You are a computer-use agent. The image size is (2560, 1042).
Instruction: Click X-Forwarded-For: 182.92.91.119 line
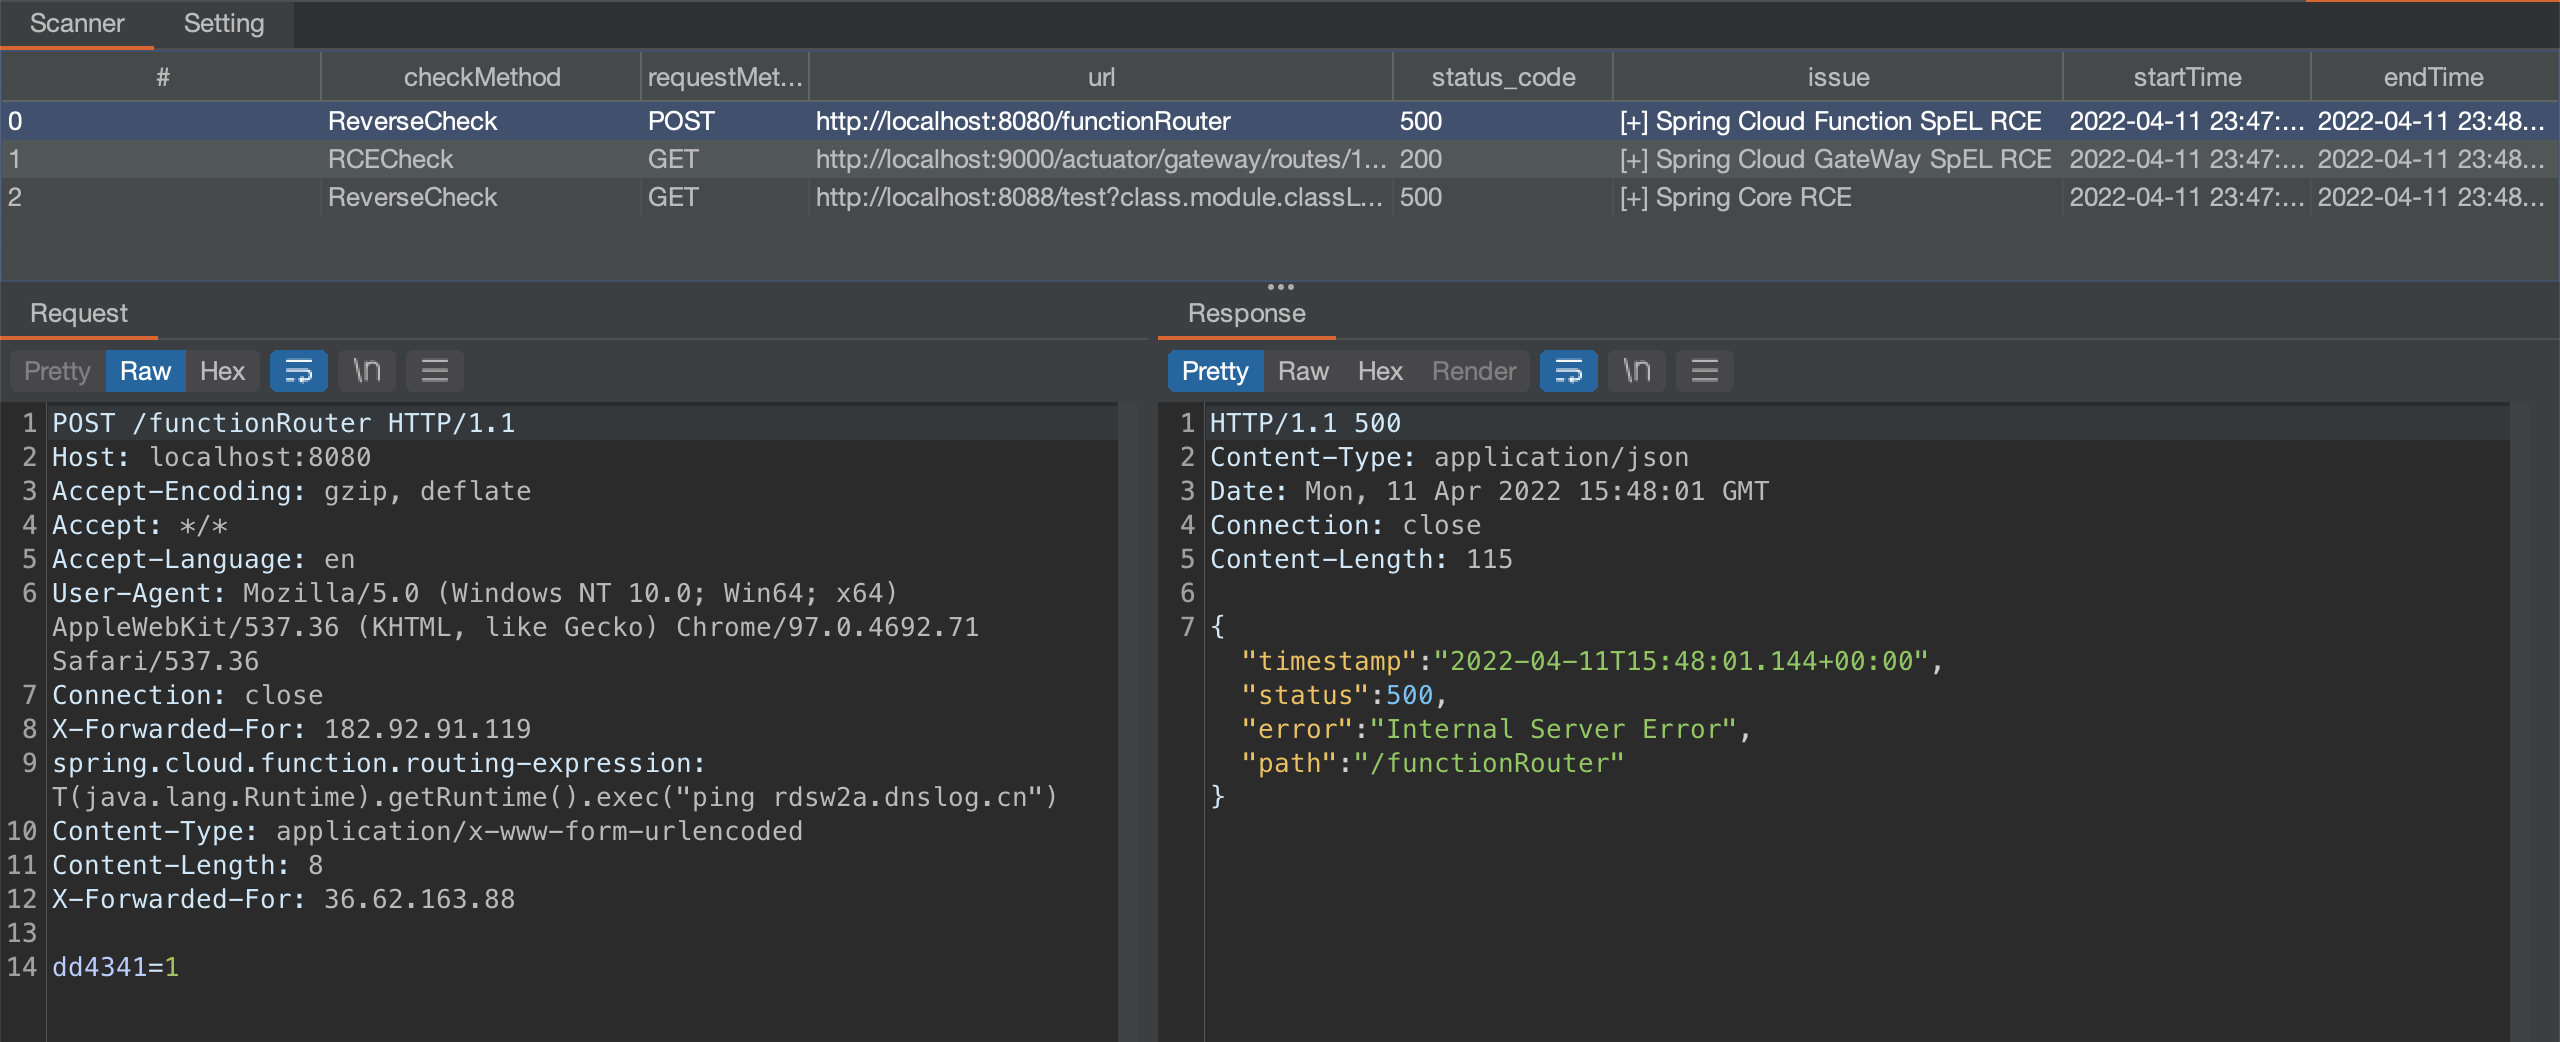point(292,729)
